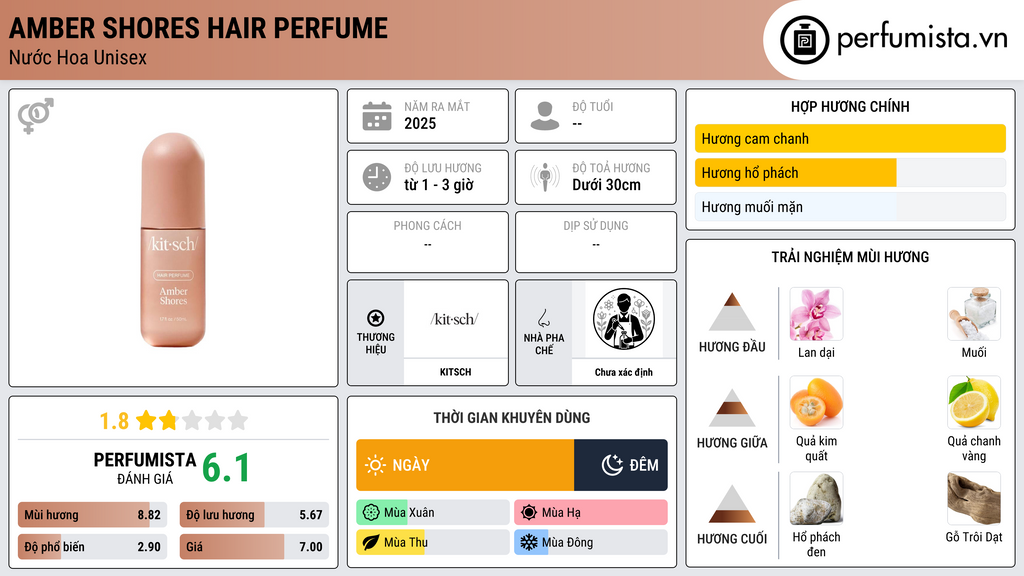This screenshot has width=1024, height=576.
Task: Click the Hương cuối pyramid icon
Action: point(732,504)
